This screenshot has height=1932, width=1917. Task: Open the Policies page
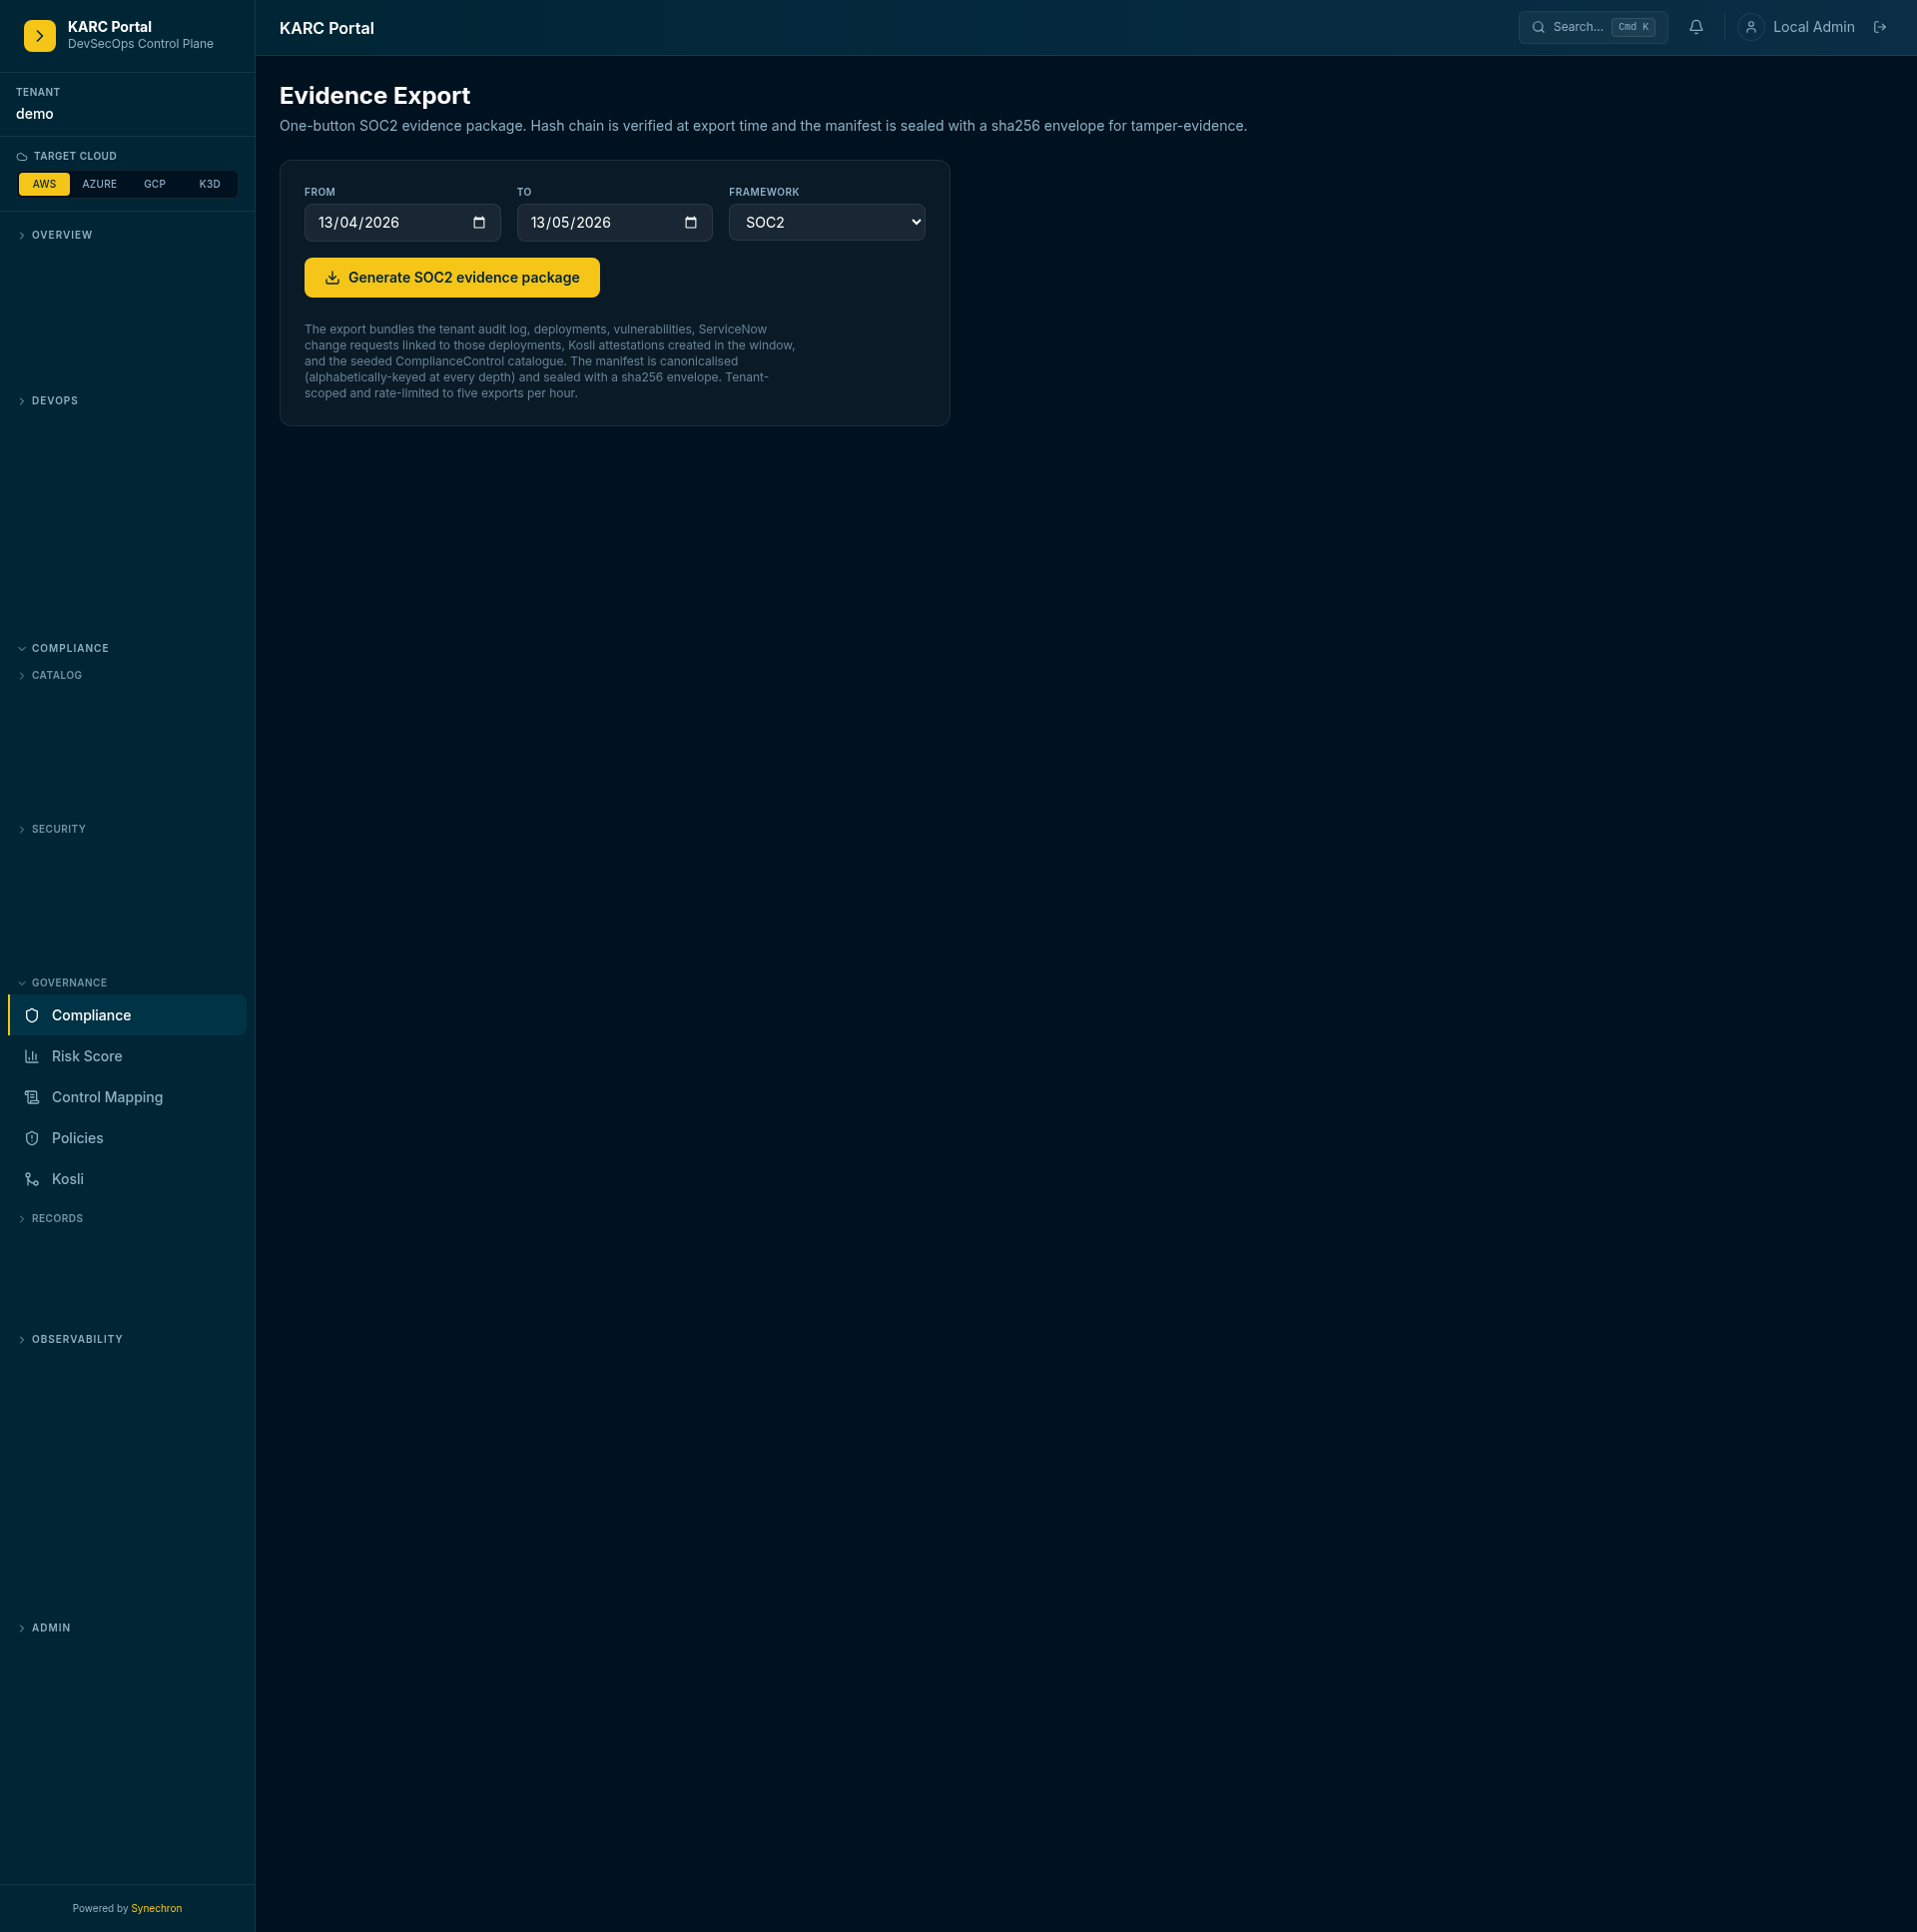pyautogui.click(x=127, y=1138)
